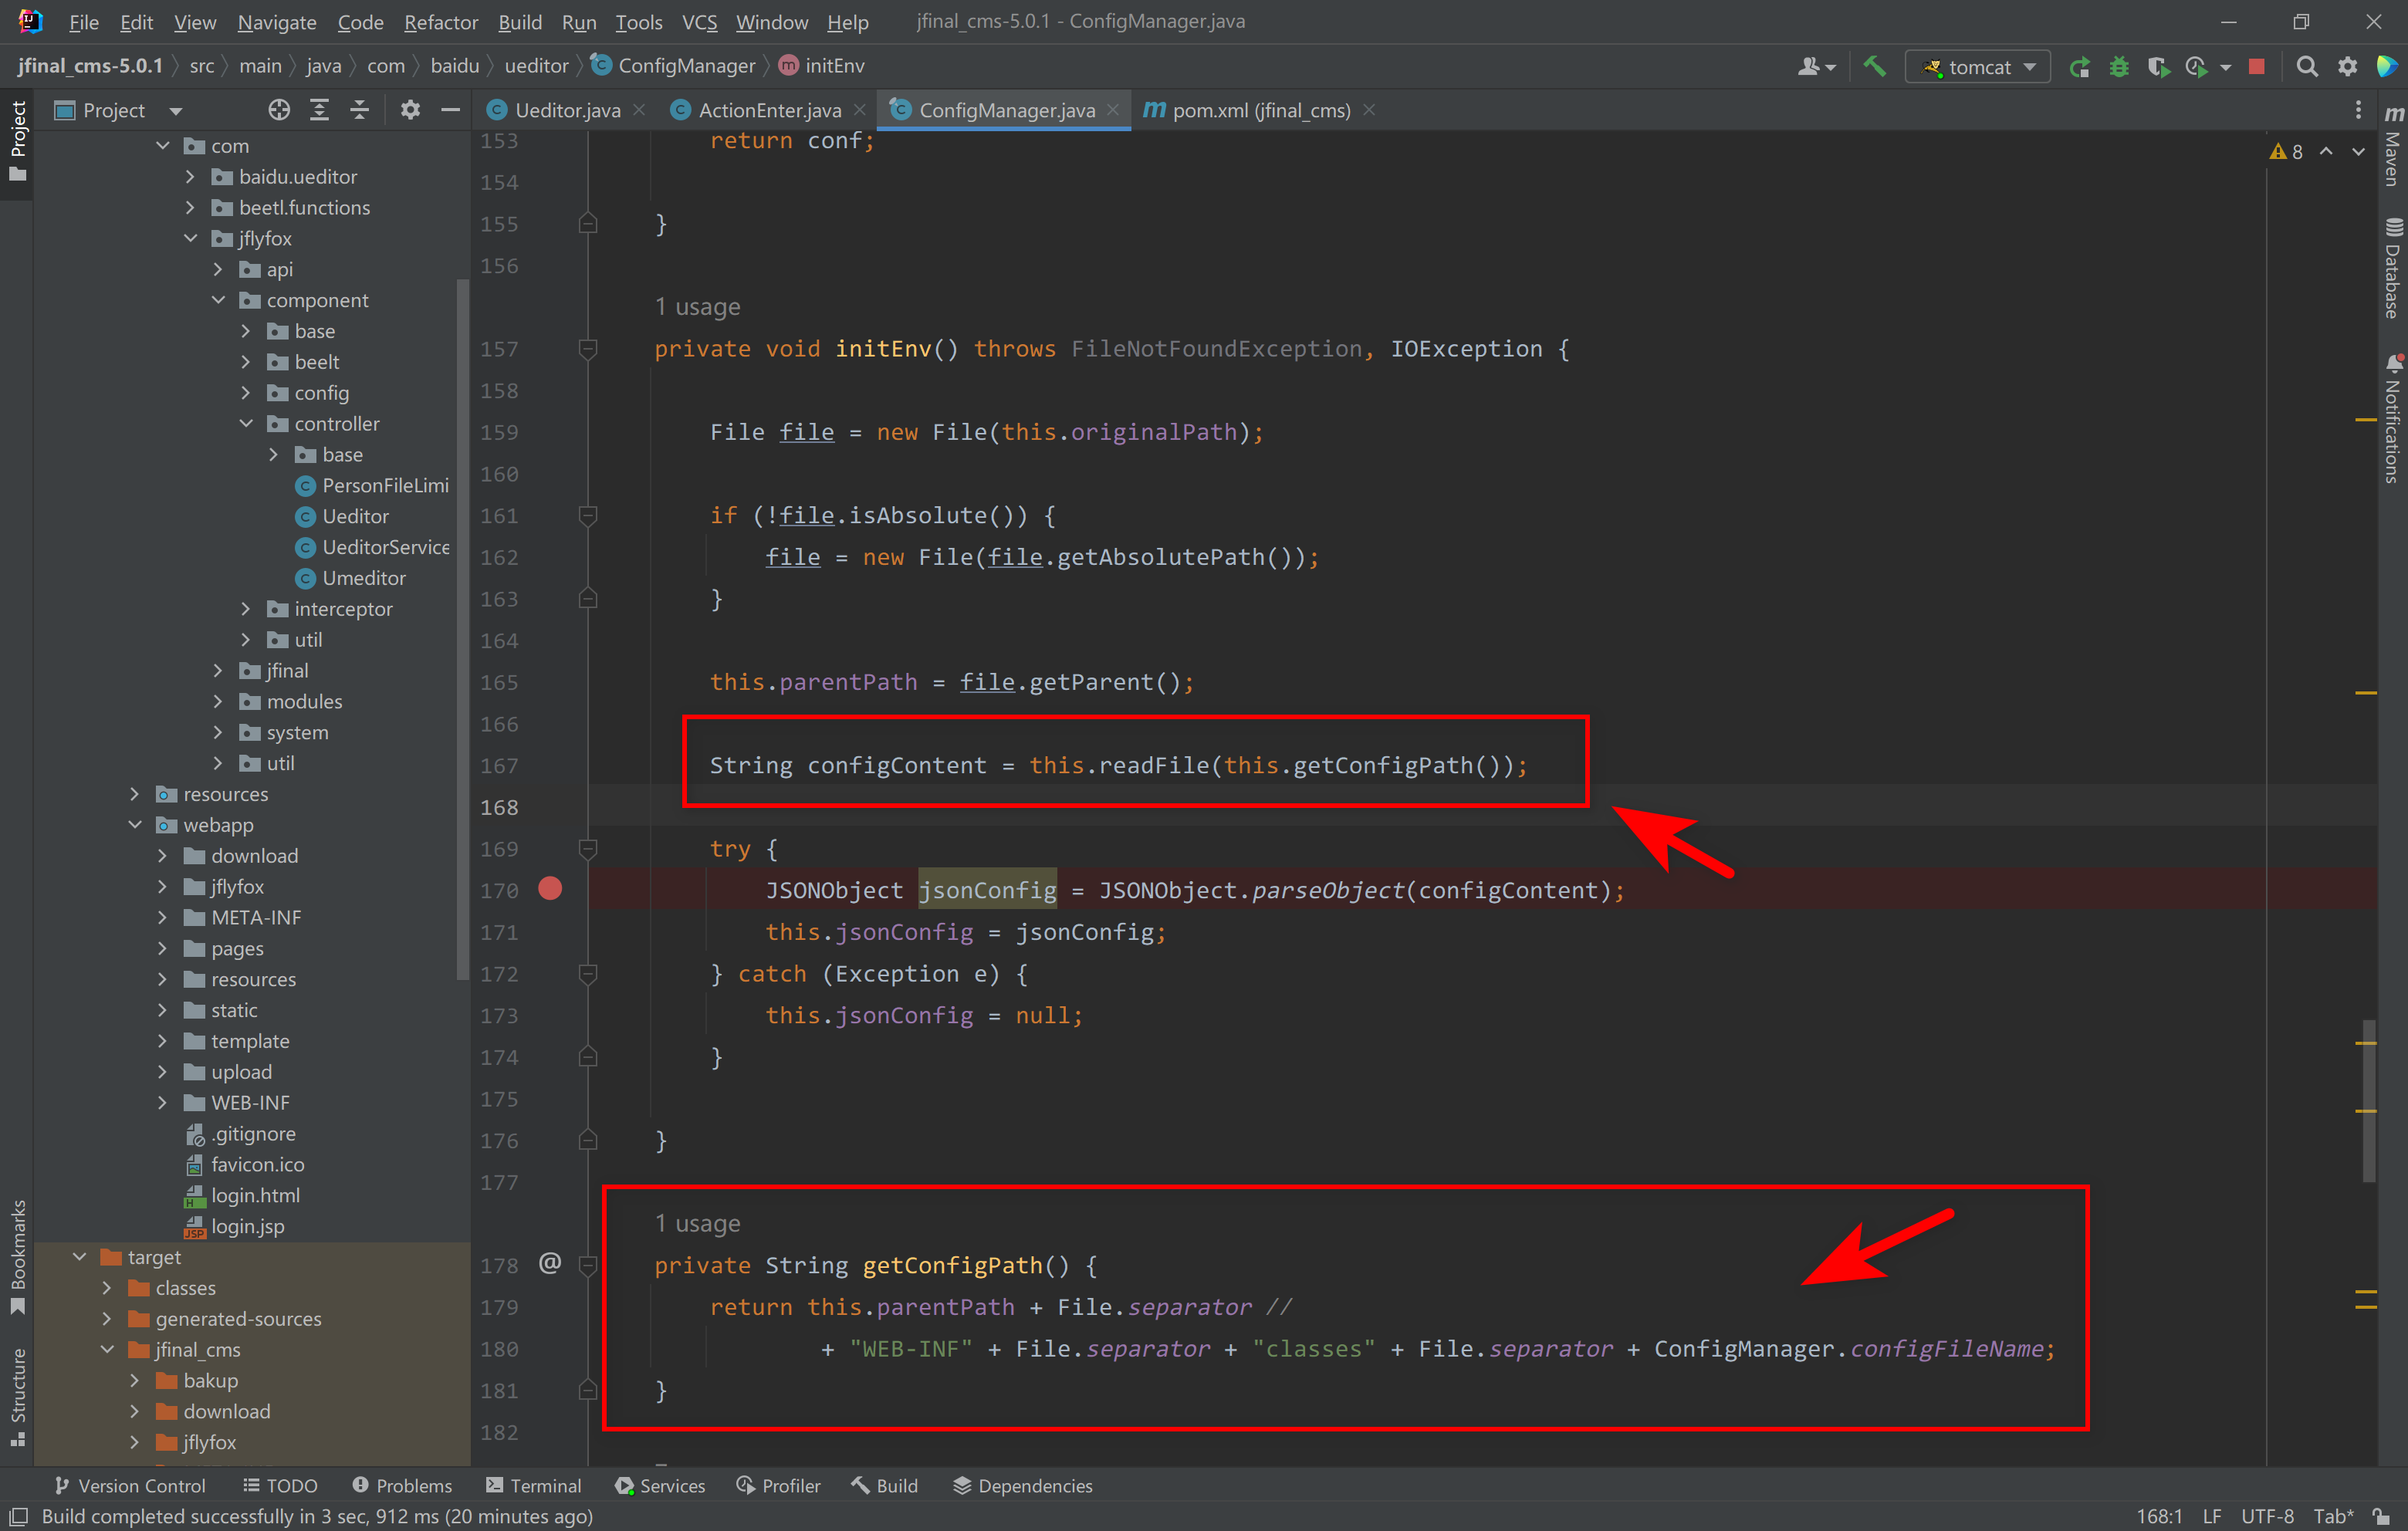Click the Select Opened File target icon
The width and height of the screenshot is (2408, 1531).
tap(279, 110)
